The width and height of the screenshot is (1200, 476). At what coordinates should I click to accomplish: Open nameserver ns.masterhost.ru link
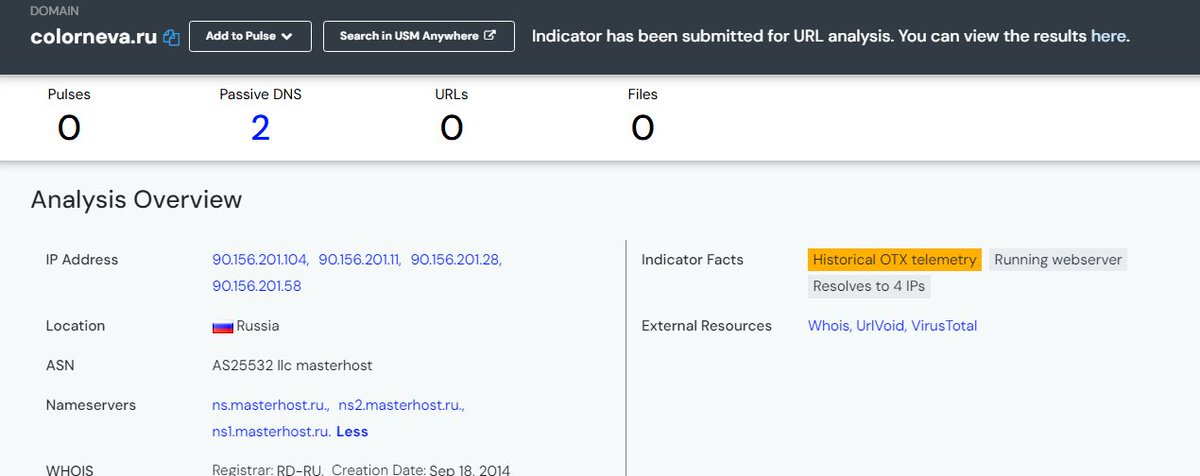(270, 405)
